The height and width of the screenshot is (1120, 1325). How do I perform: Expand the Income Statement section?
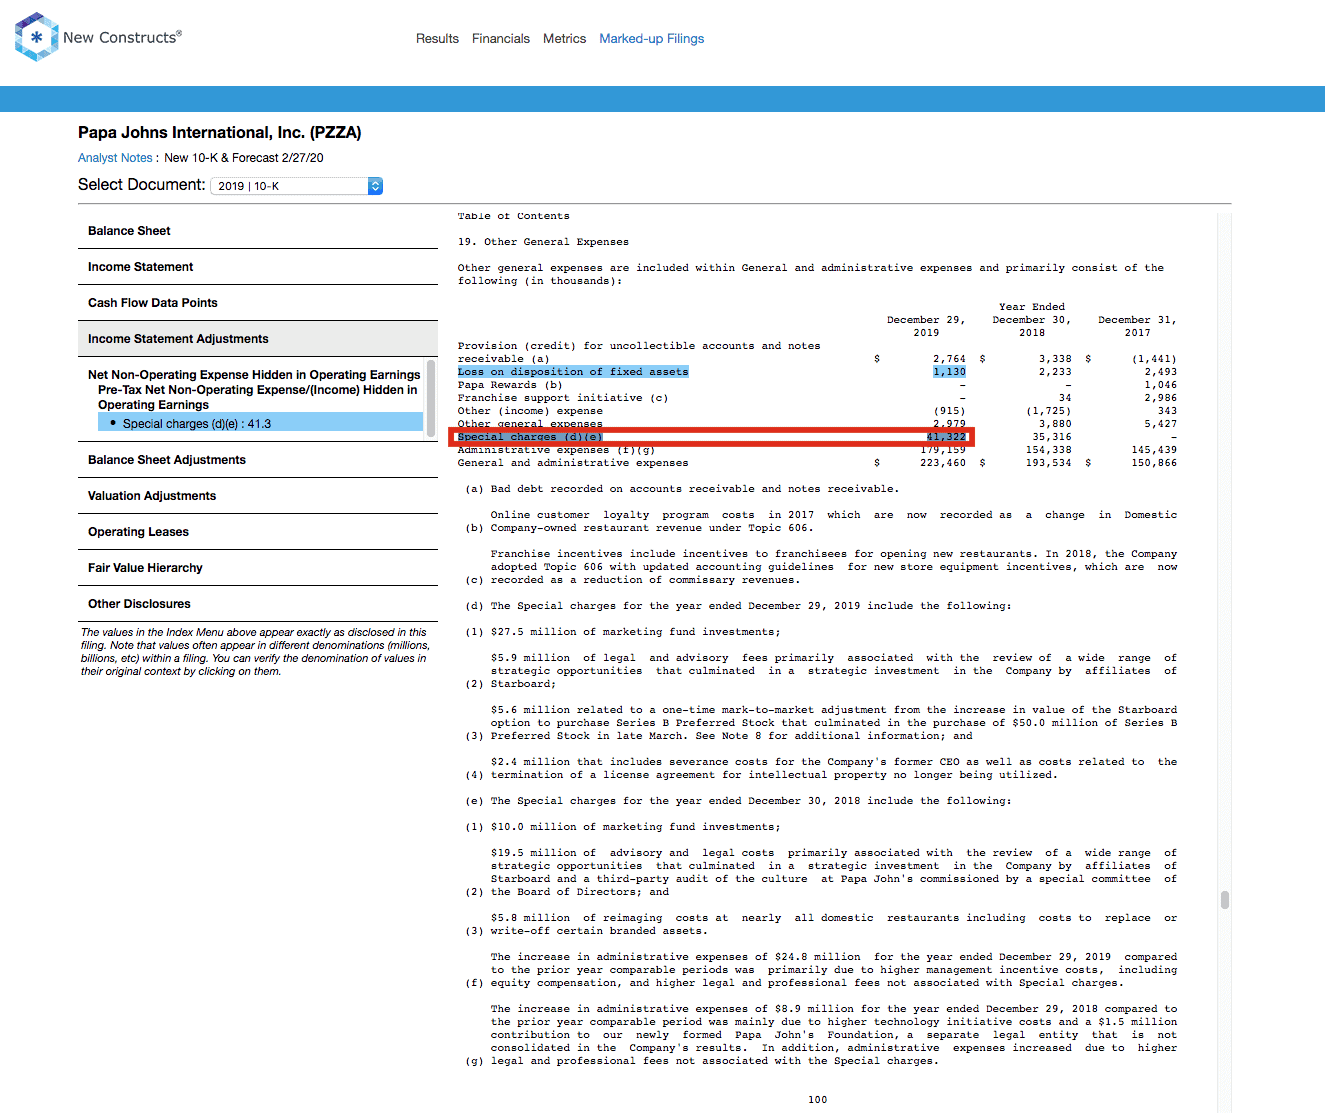(x=258, y=267)
